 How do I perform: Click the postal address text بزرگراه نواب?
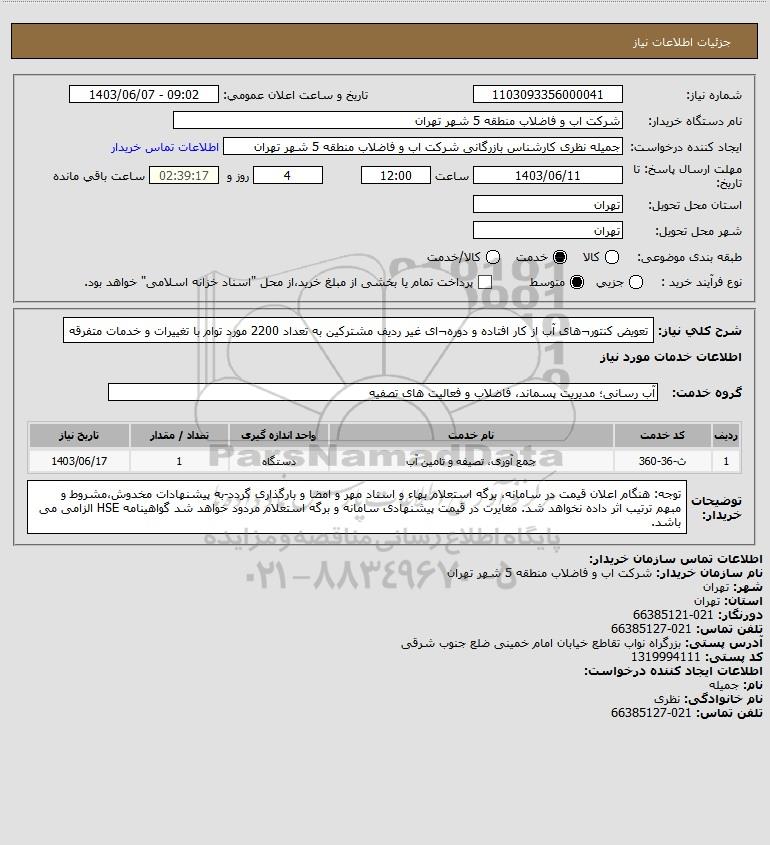point(541,643)
